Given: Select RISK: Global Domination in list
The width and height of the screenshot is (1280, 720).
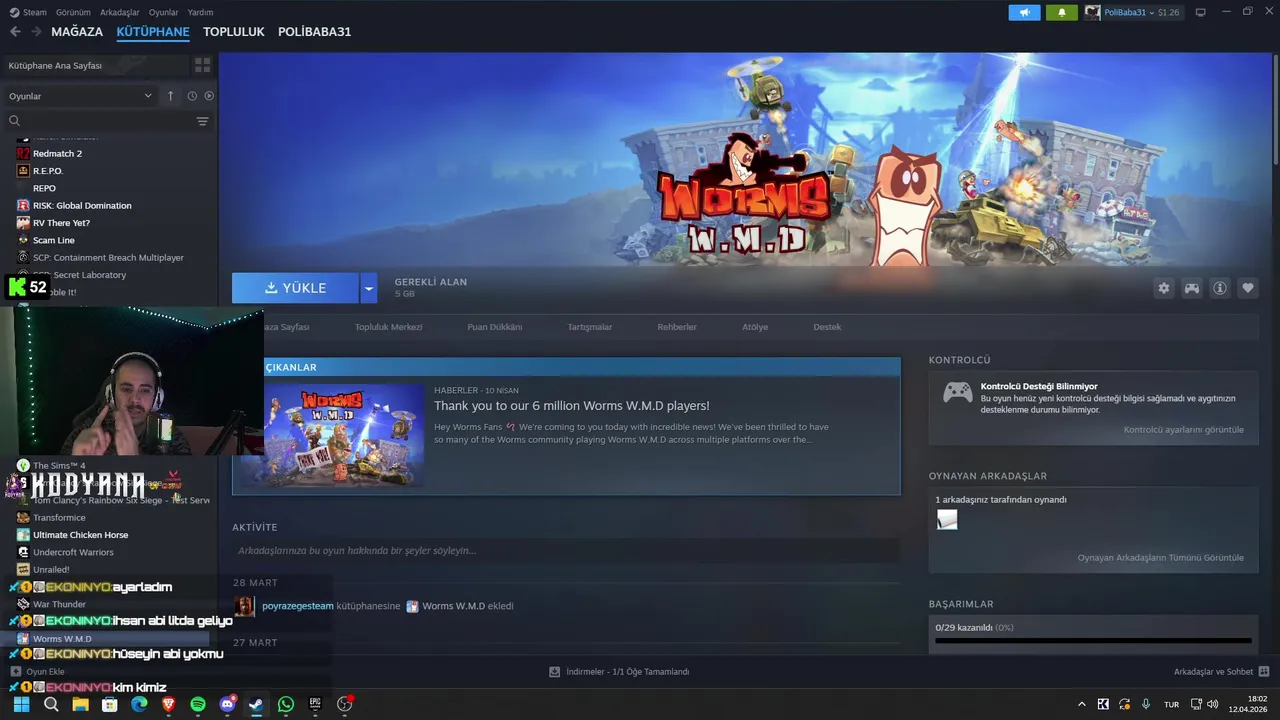Looking at the screenshot, I should click(x=82, y=205).
